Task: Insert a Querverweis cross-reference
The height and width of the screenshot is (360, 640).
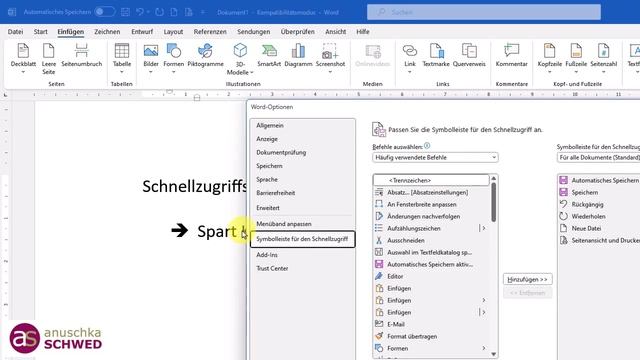Action: 469,56
